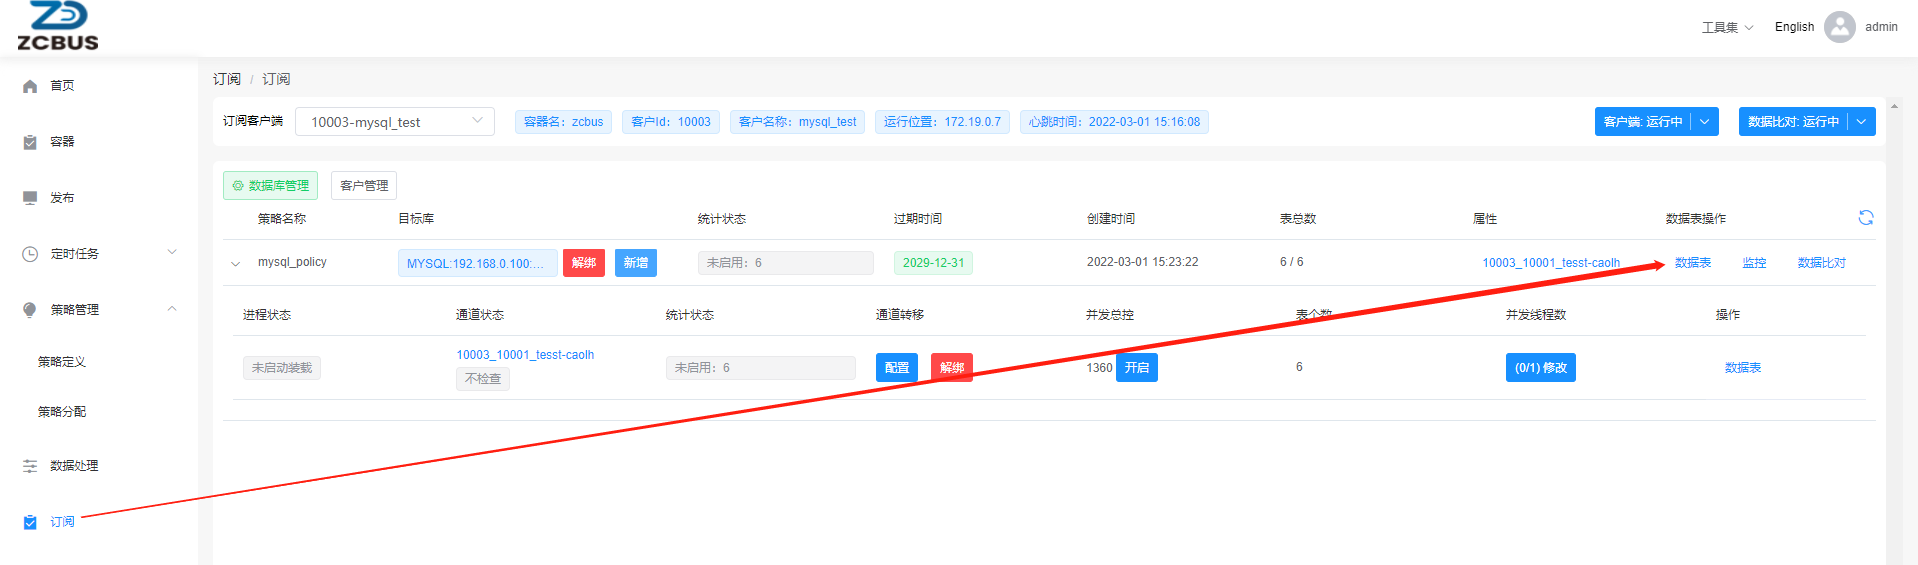Screen dimensions: 1918x565
Task: Click the home icon in sidebar
Action: [30, 87]
